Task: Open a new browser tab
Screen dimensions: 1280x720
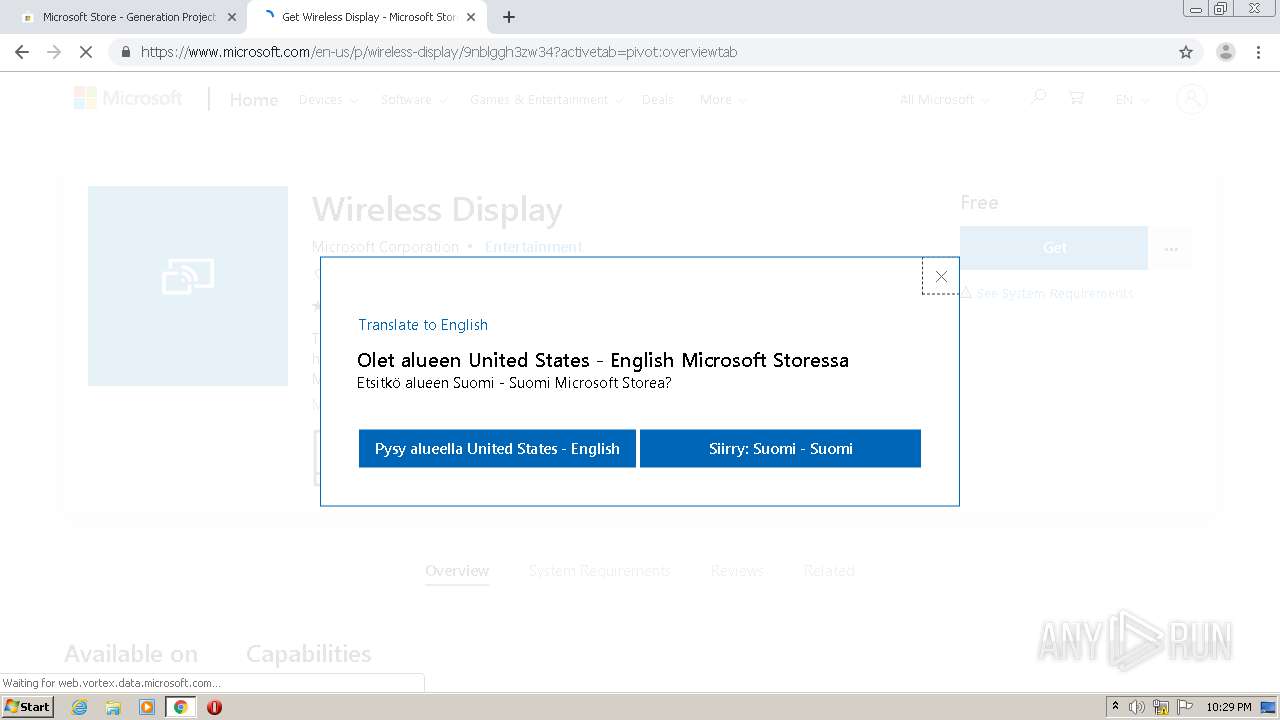Action: pos(508,17)
